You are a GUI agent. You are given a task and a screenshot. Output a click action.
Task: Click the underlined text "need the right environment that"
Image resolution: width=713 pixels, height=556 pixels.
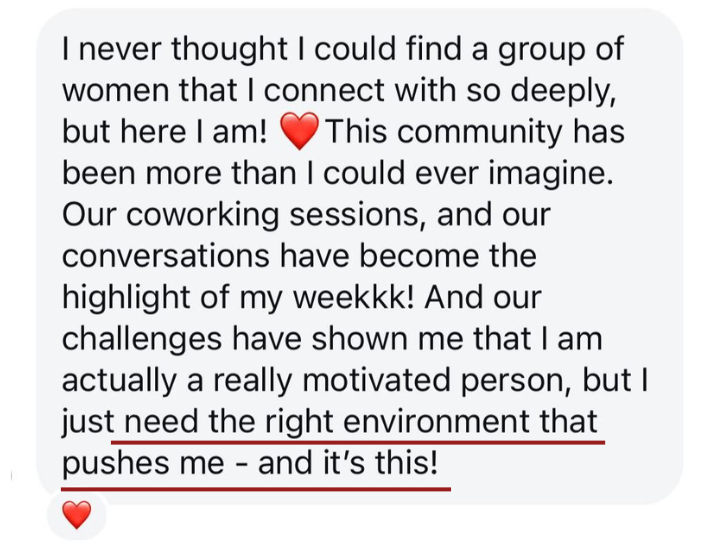coord(357,421)
